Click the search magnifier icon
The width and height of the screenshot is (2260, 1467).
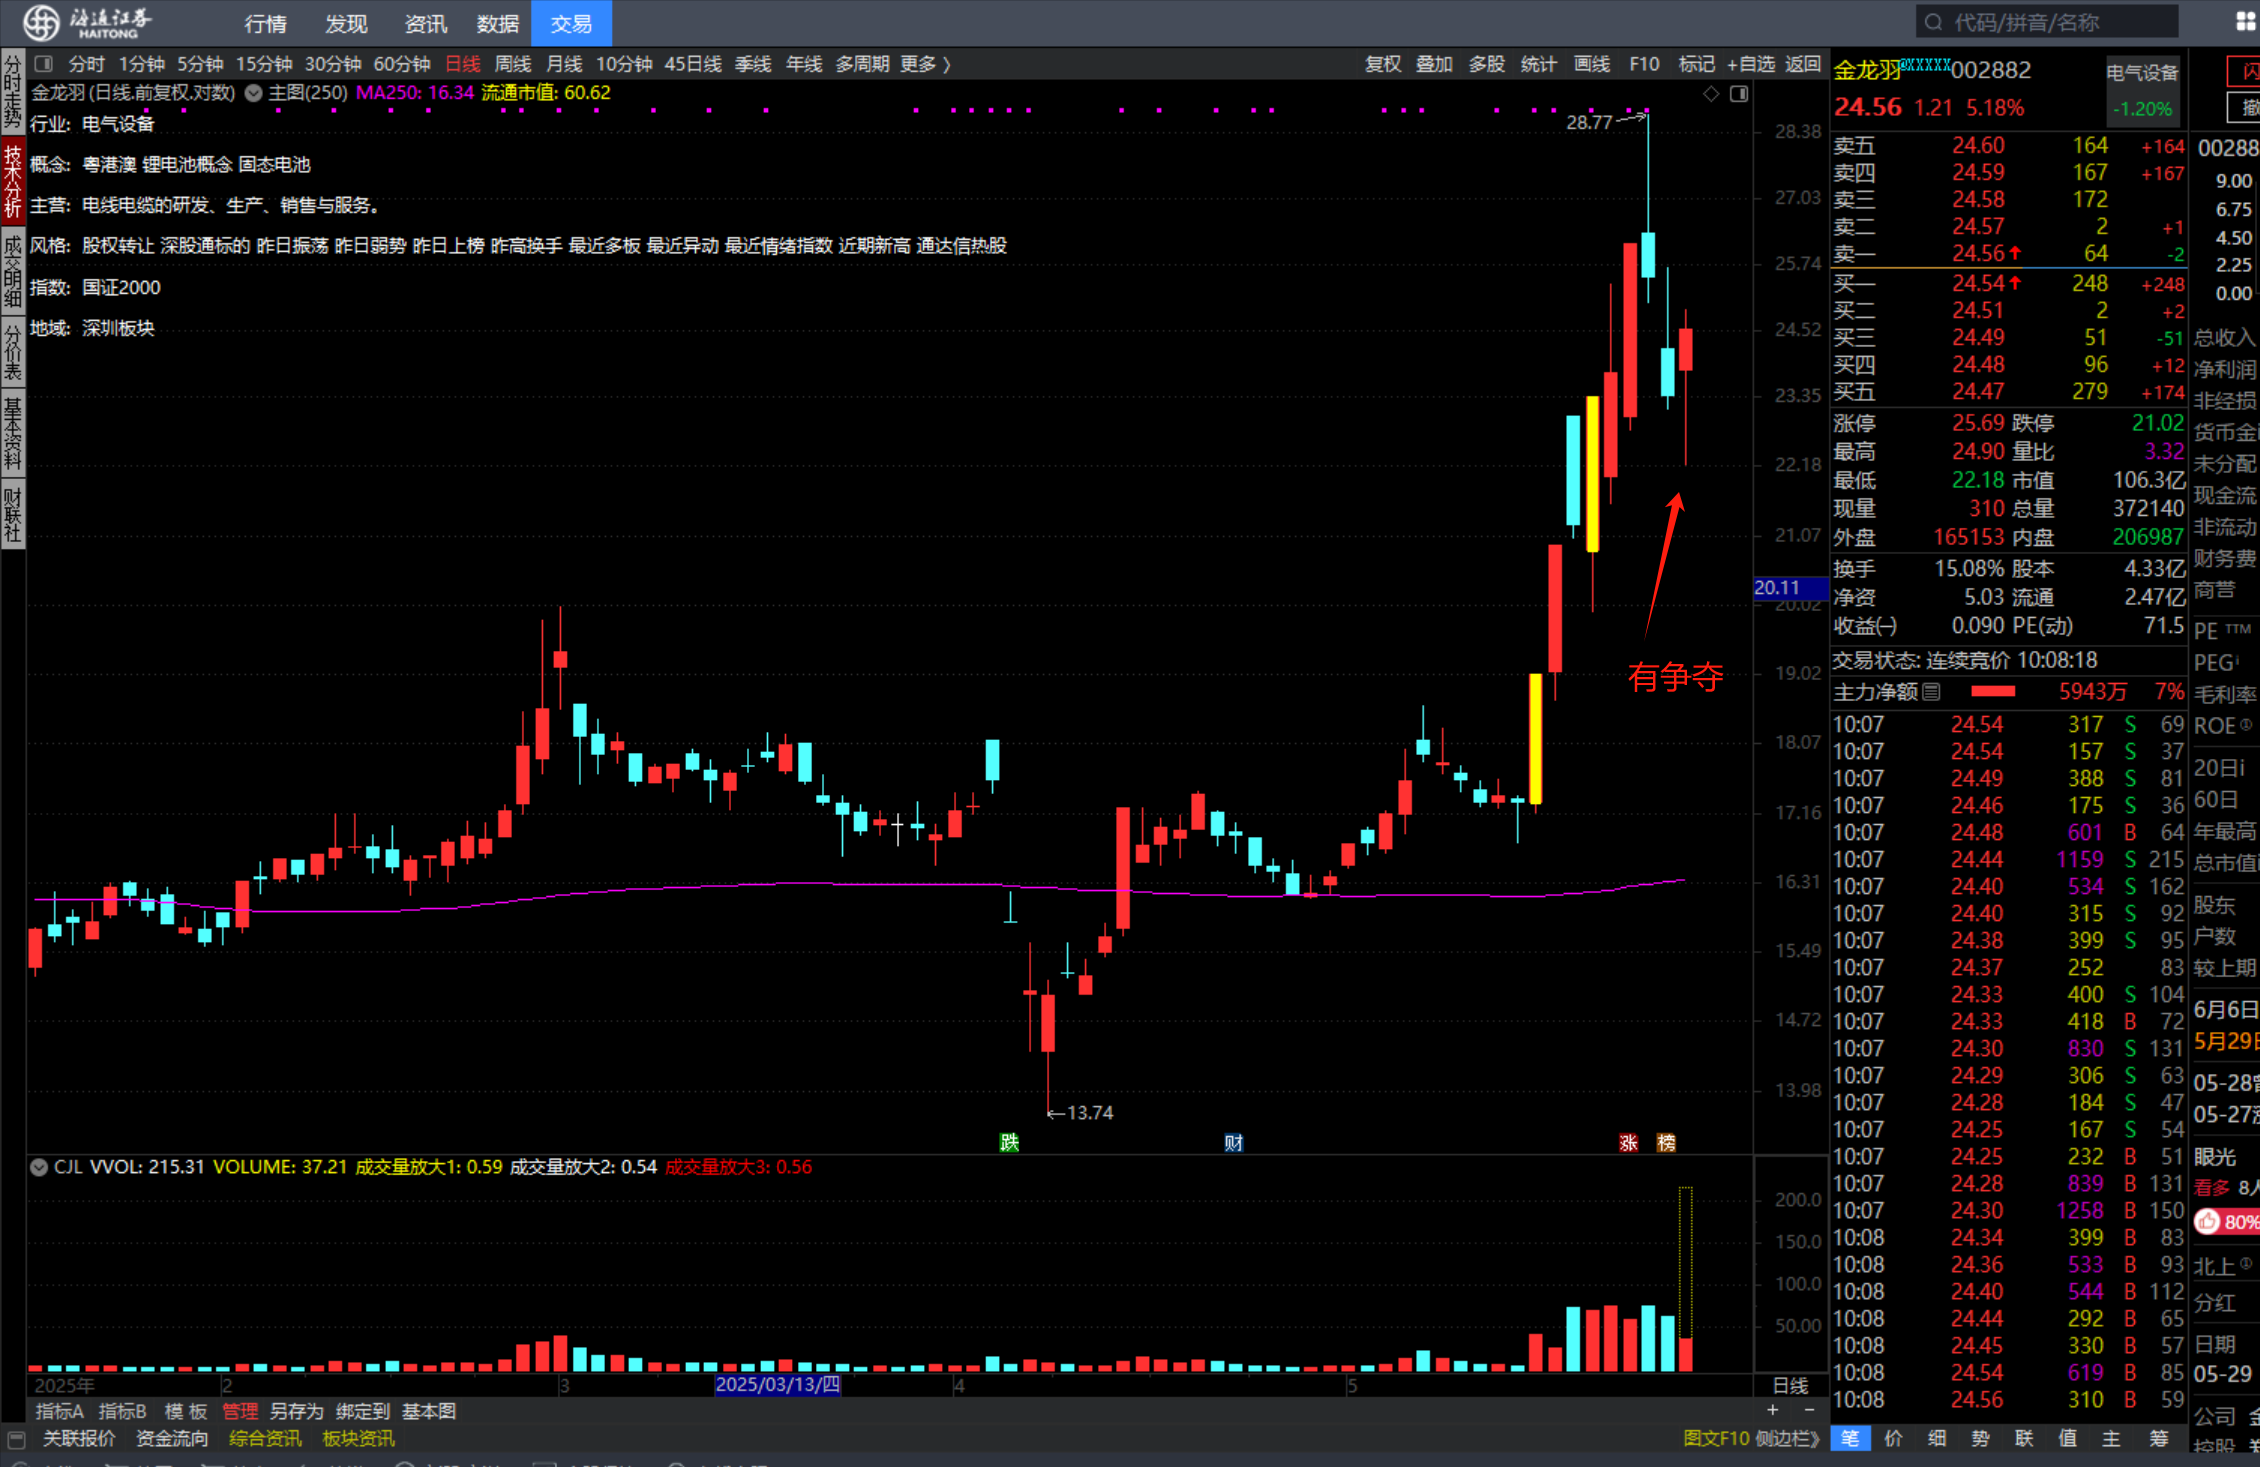[1933, 22]
